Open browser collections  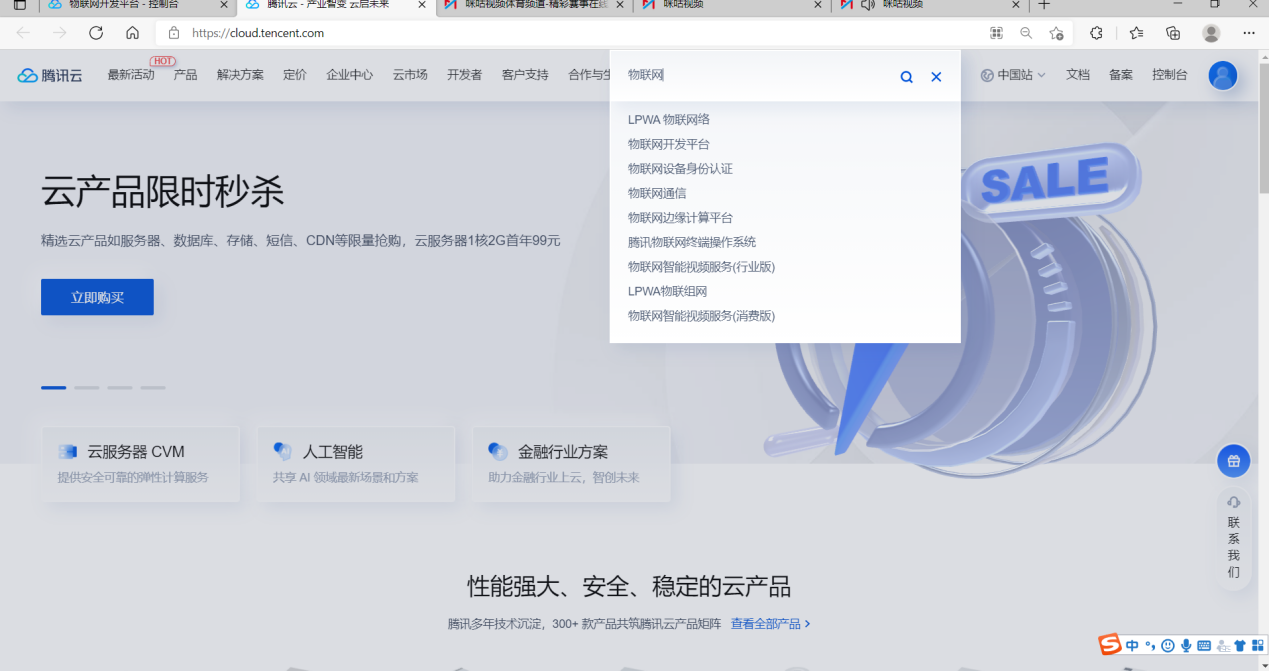click(1173, 33)
